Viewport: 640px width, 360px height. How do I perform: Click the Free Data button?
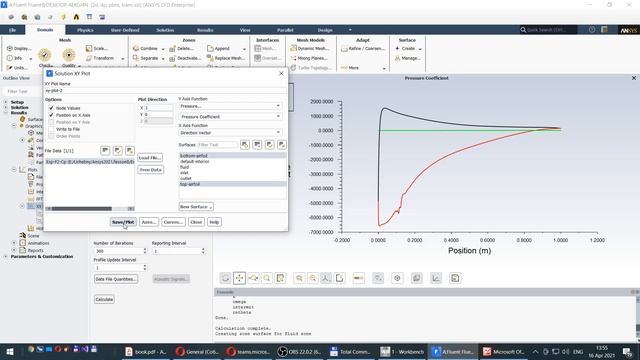(x=151, y=169)
